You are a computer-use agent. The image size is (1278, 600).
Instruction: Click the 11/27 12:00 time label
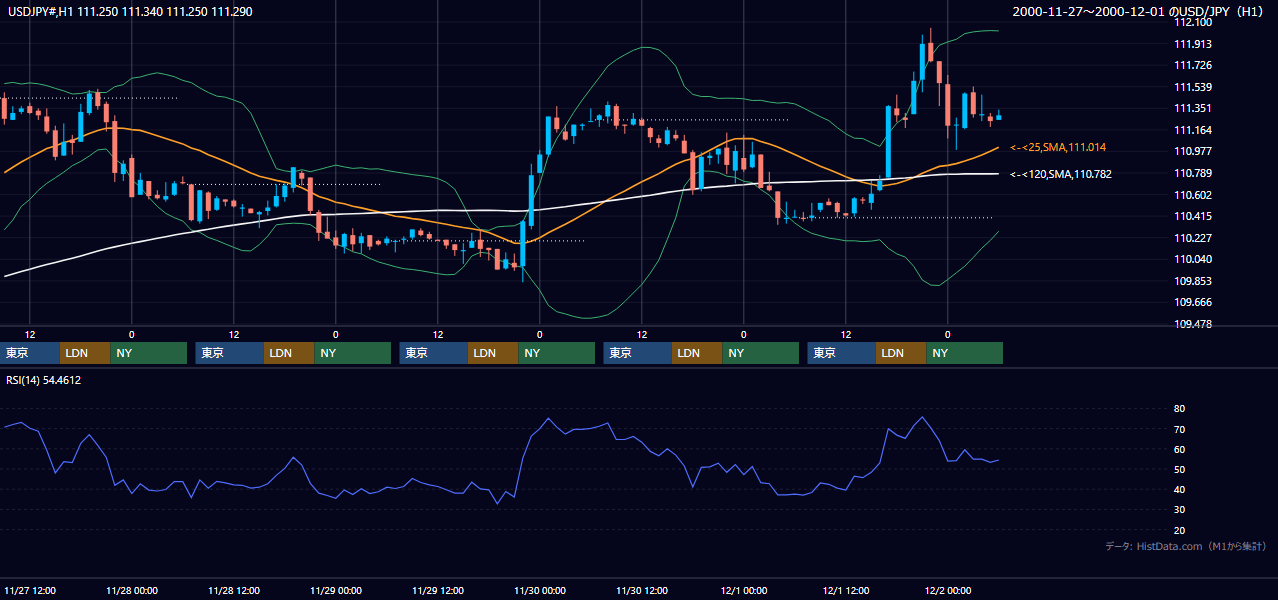tap(29, 590)
